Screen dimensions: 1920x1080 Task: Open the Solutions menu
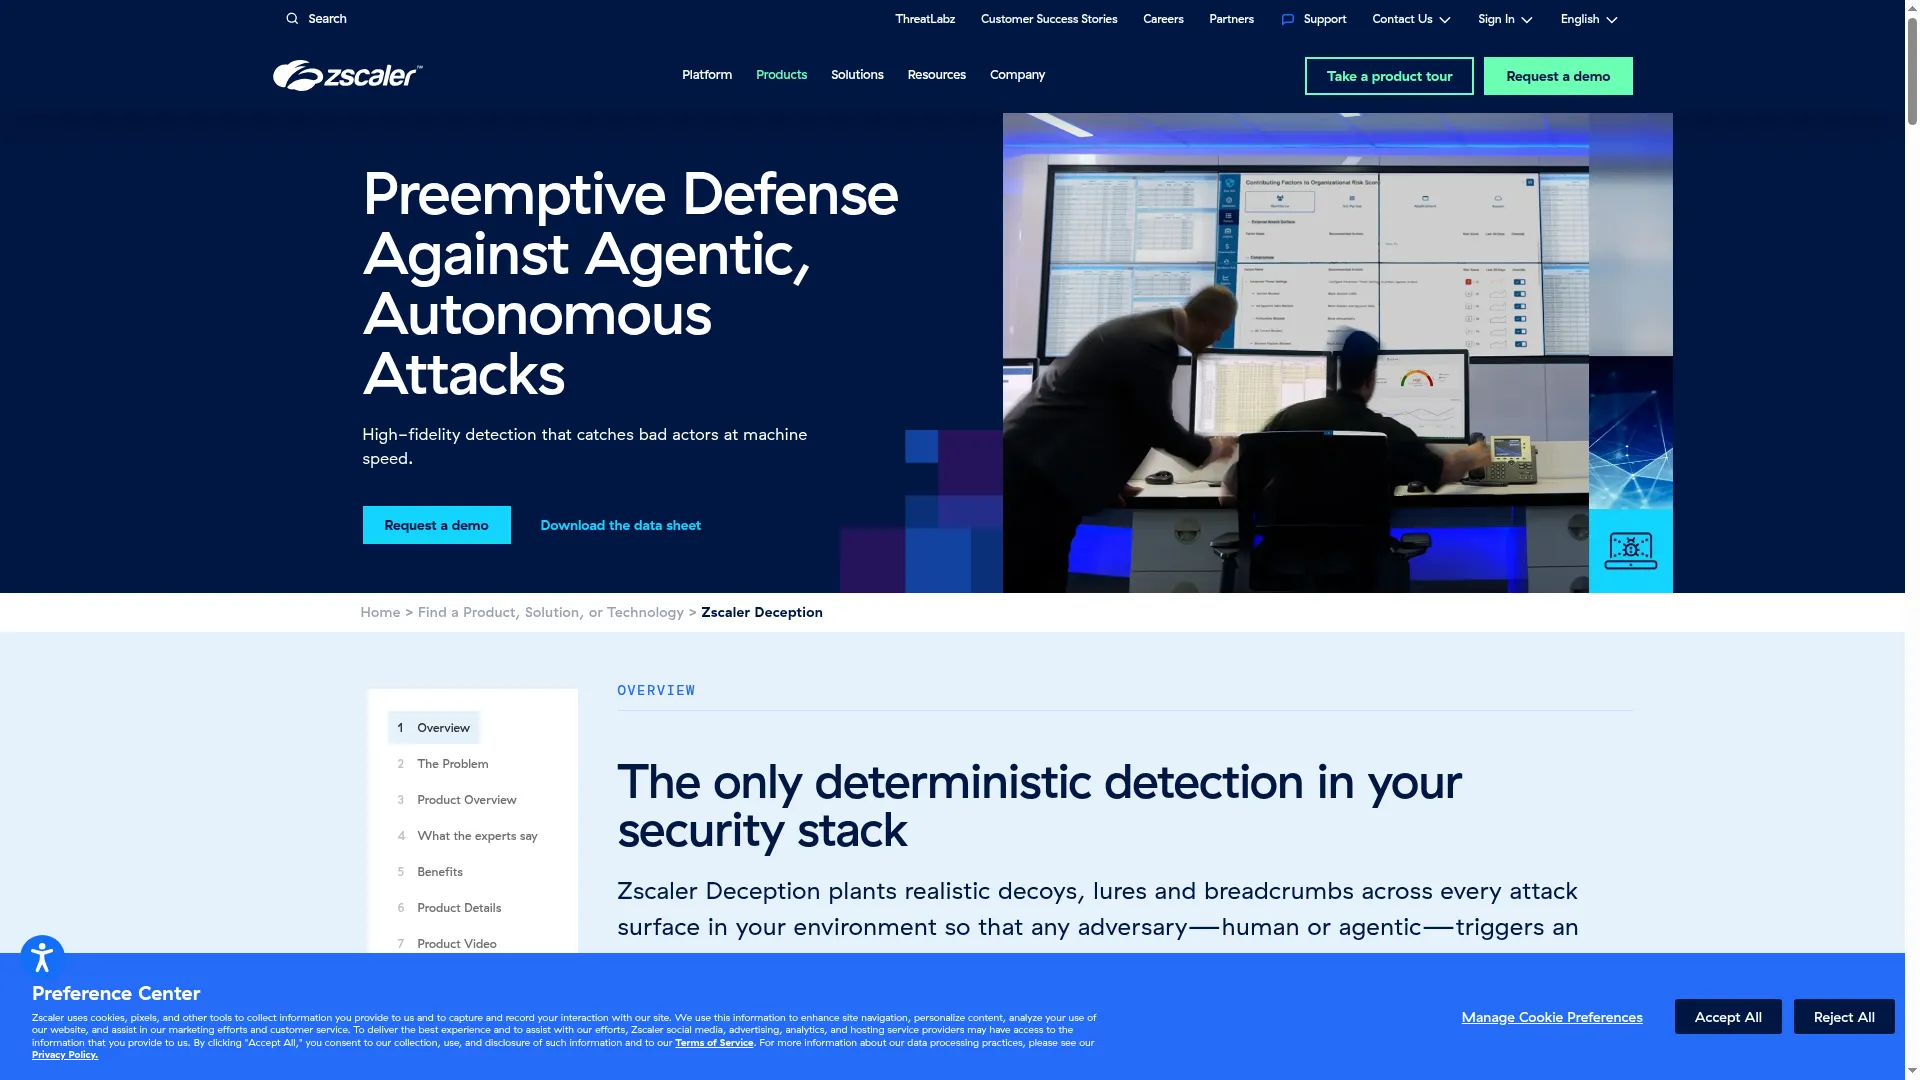tap(857, 75)
